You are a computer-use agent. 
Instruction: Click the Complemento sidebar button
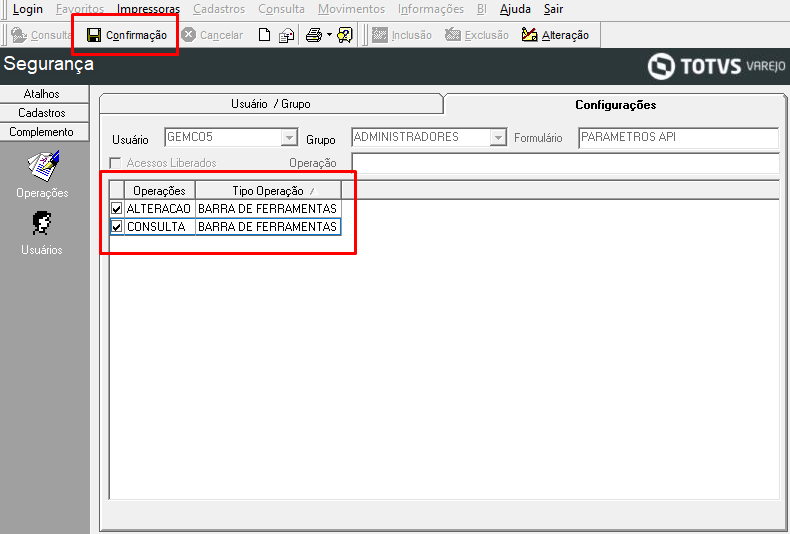point(42,132)
